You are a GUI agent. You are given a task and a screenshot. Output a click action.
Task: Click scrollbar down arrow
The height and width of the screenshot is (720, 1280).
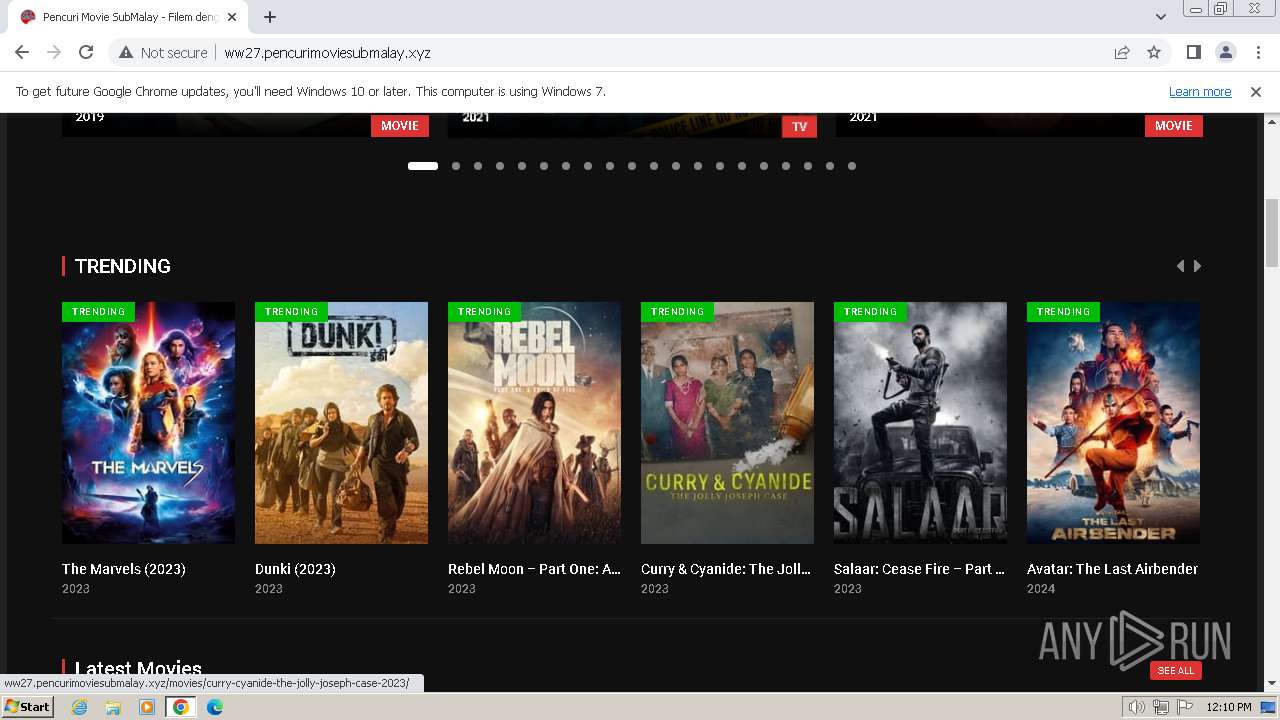1272,684
